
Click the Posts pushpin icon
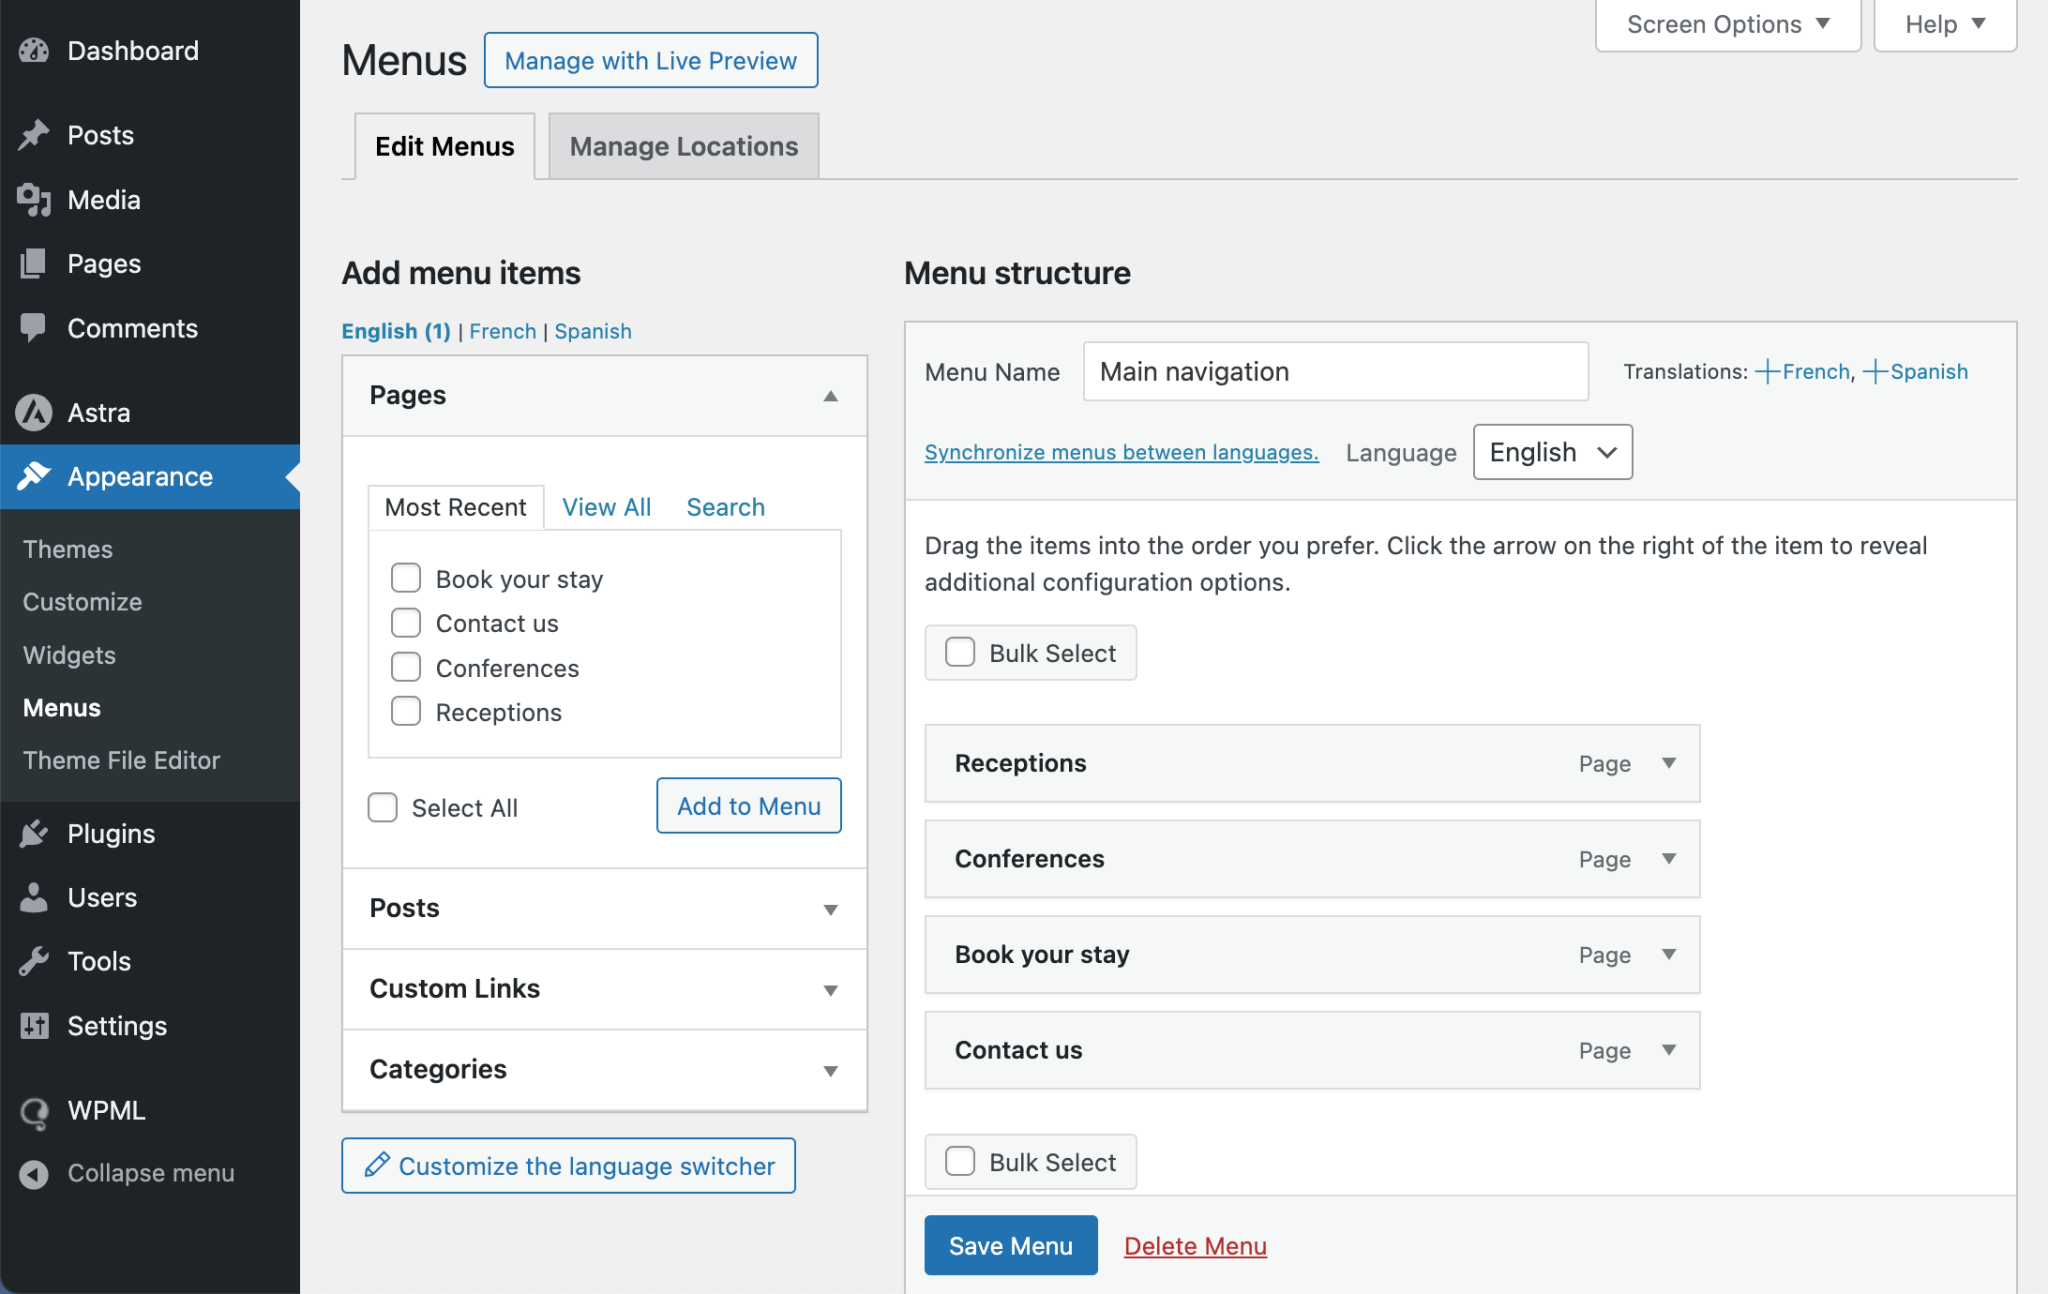click(x=34, y=135)
